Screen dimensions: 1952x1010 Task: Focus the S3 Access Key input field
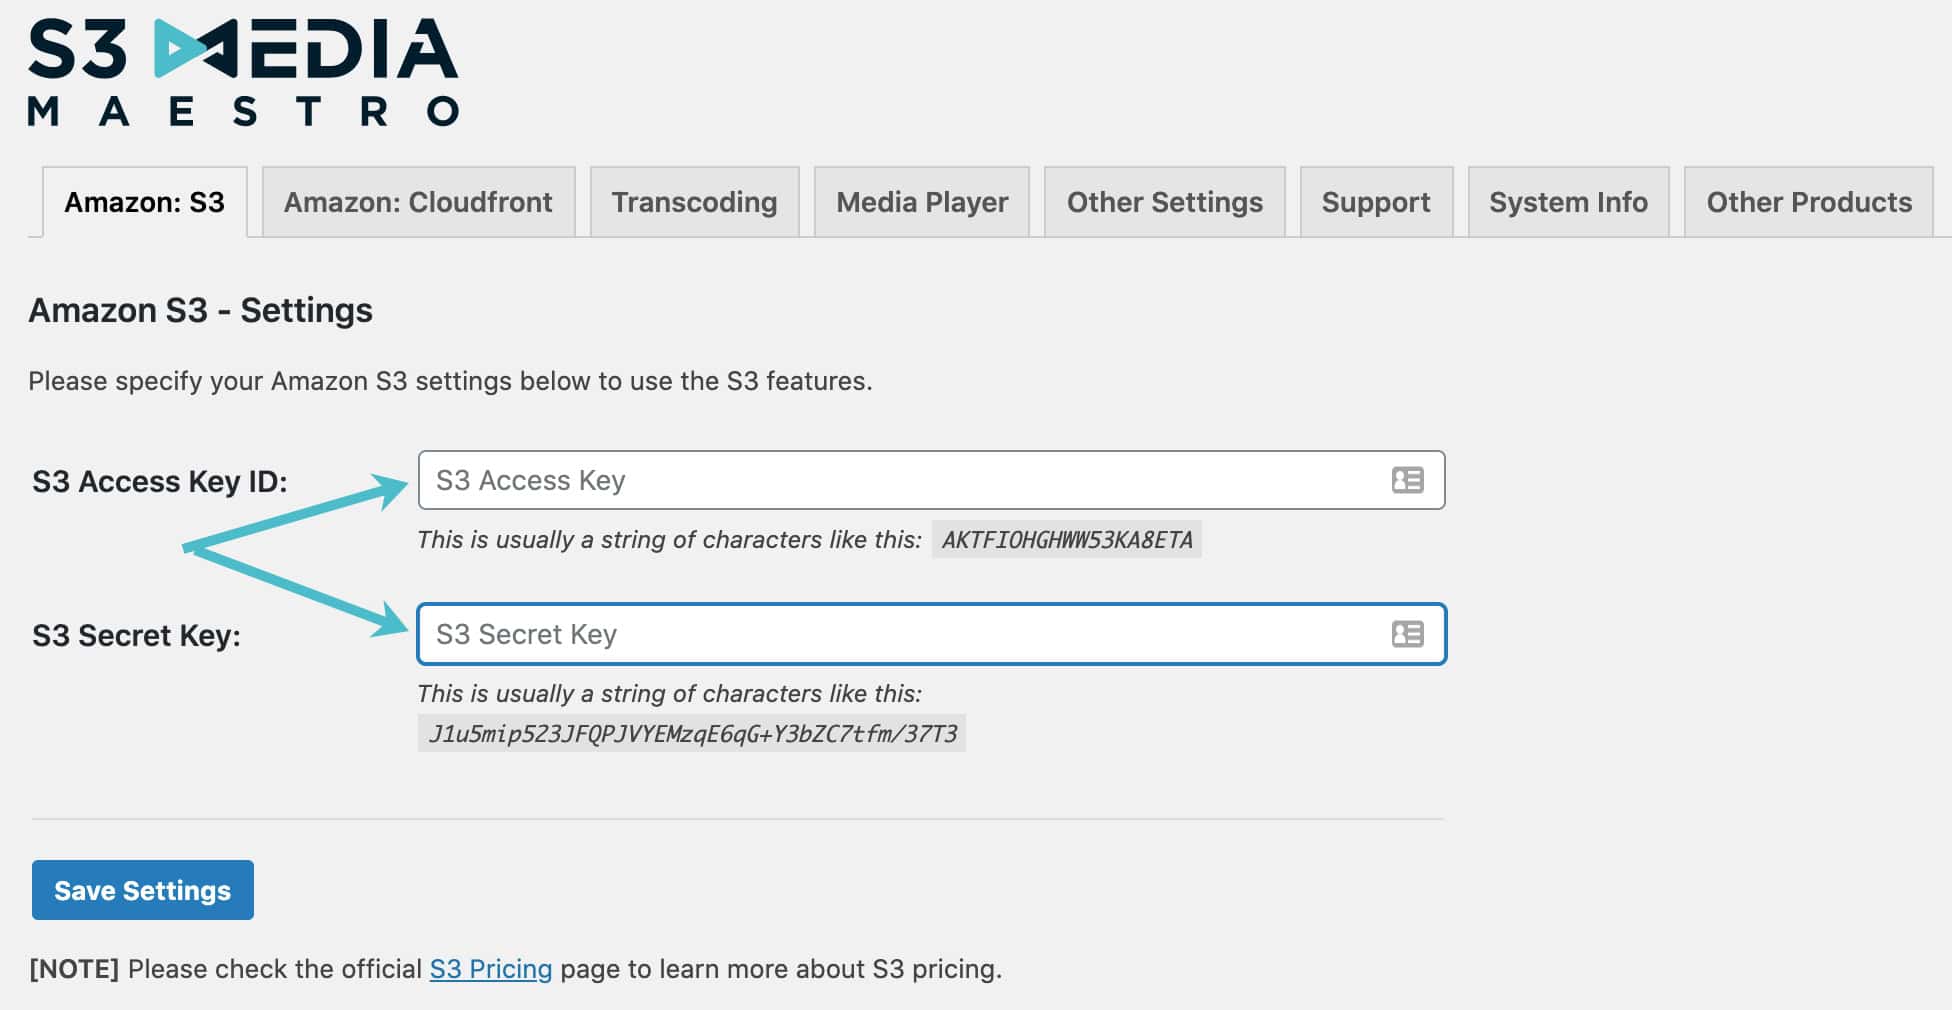click(x=931, y=480)
